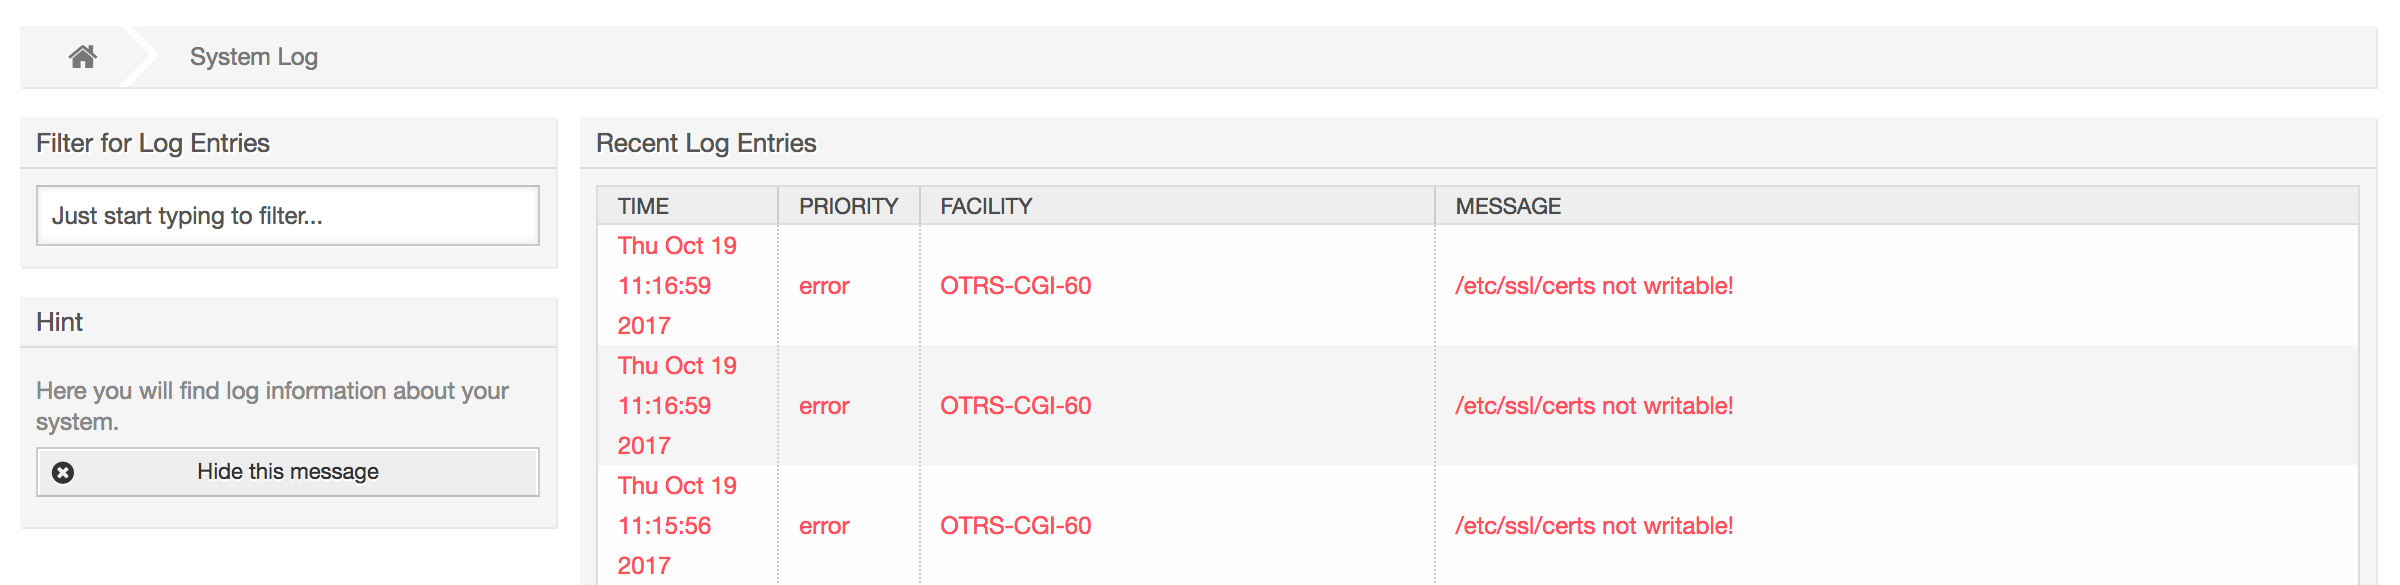The image size is (2400, 585).
Task: Select the log entry timestamped 11:15:56
Action: tap(664, 526)
